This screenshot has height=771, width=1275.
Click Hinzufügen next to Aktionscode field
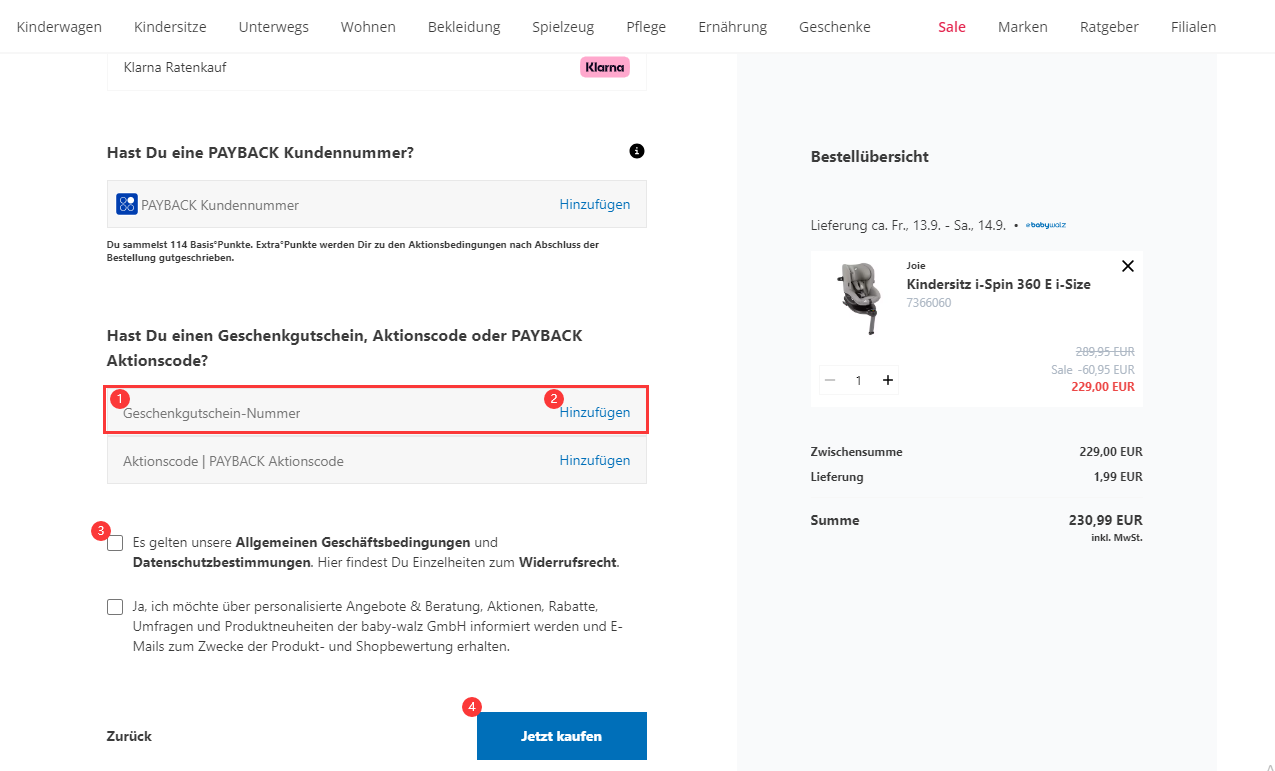[x=595, y=460]
